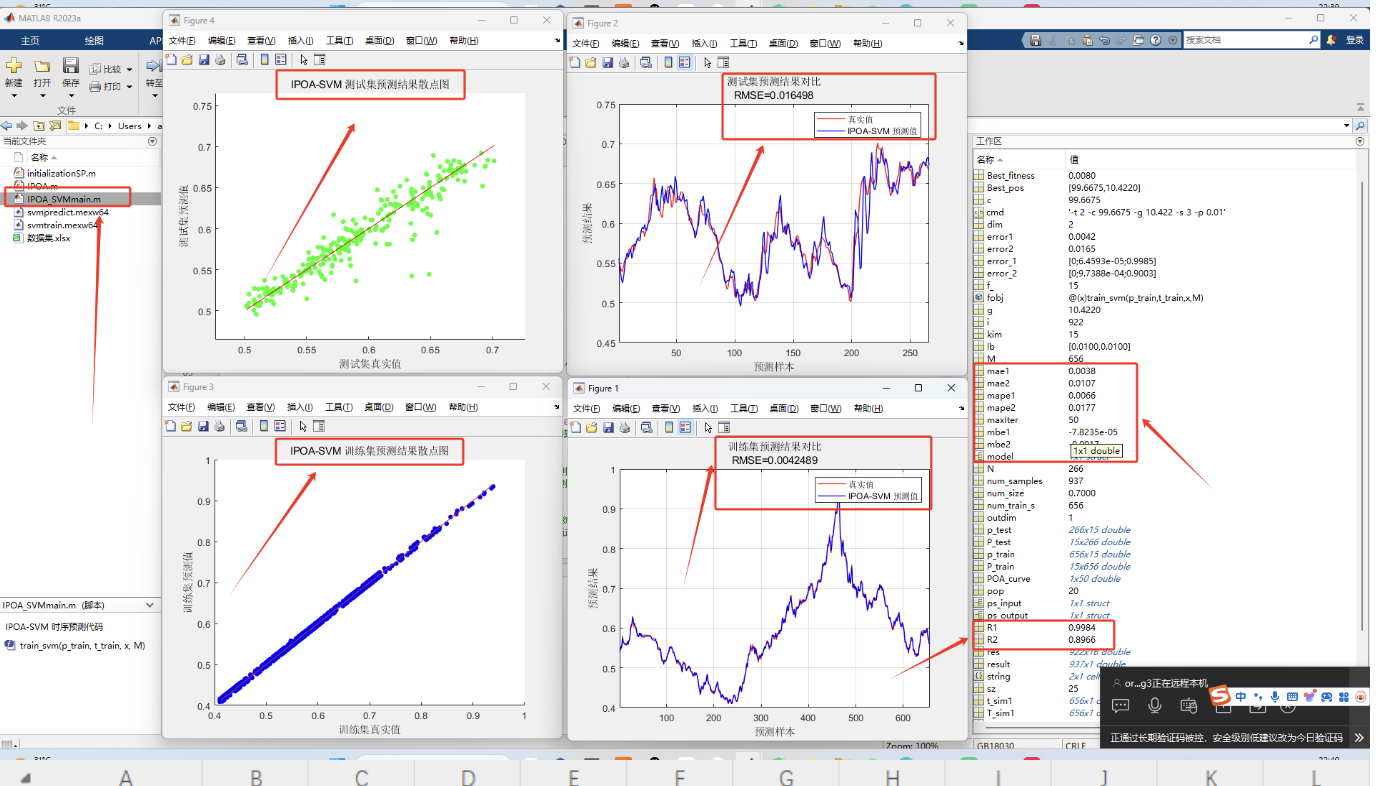The width and height of the screenshot is (1394, 786).
Task: Open Property Inspector icon in Figure 4 toolbar
Action: tap(319, 60)
